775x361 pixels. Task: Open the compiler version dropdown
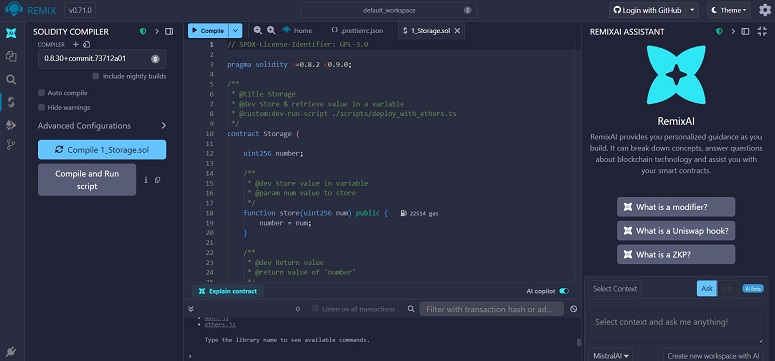(x=102, y=59)
